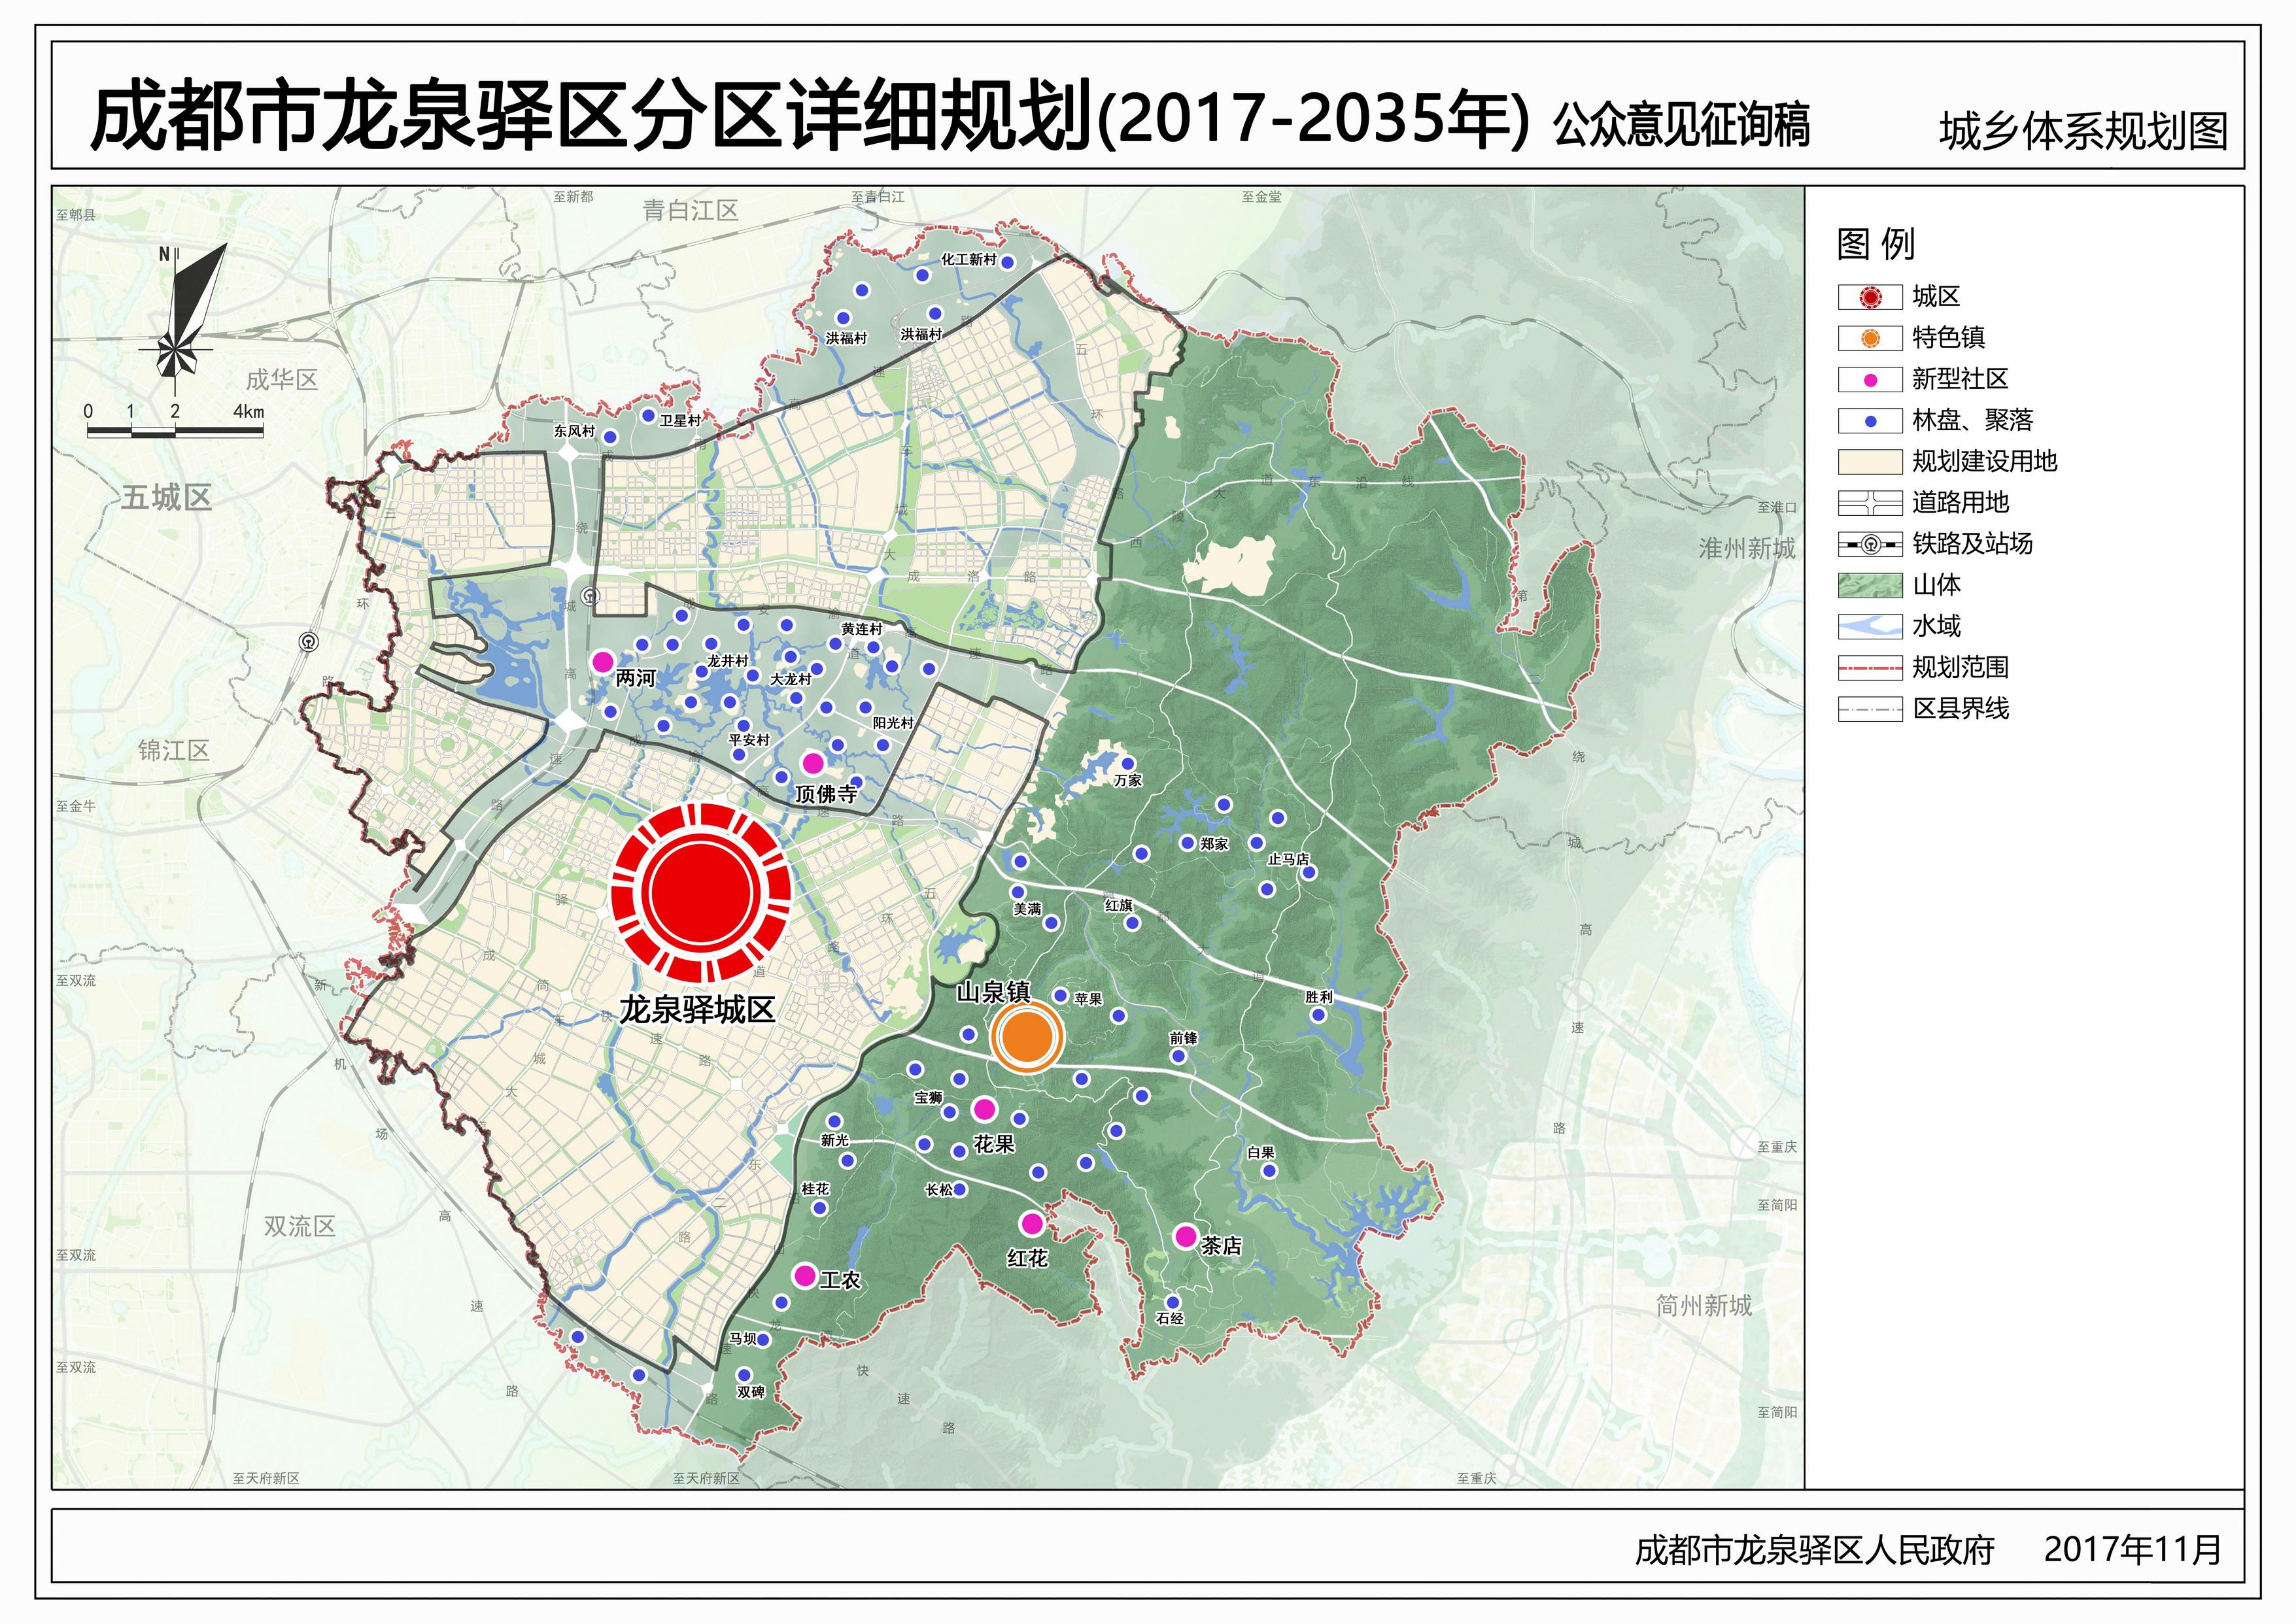Select the blue dot beside 东风村
Image resolution: width=2296 pixels, height=1624 pixels.
610,437
